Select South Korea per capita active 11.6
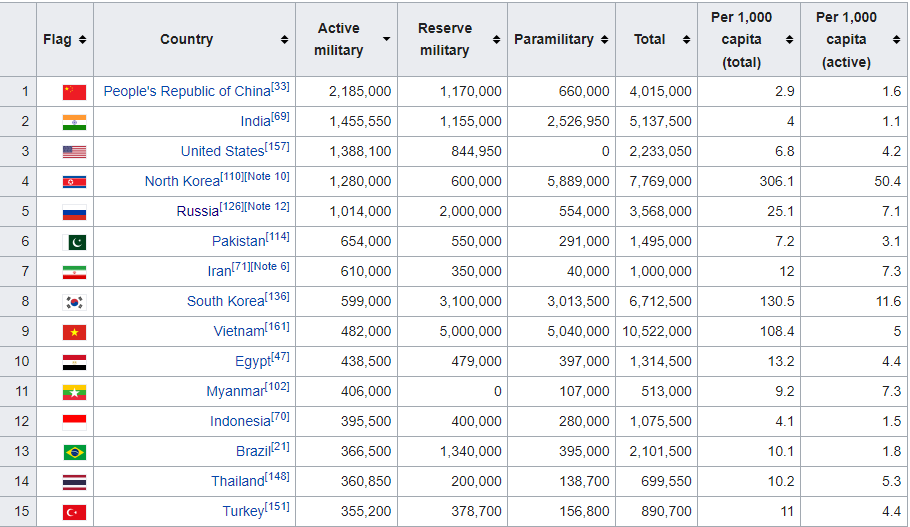This screenshot has height=527, width=910. click(x=889, y=302)
